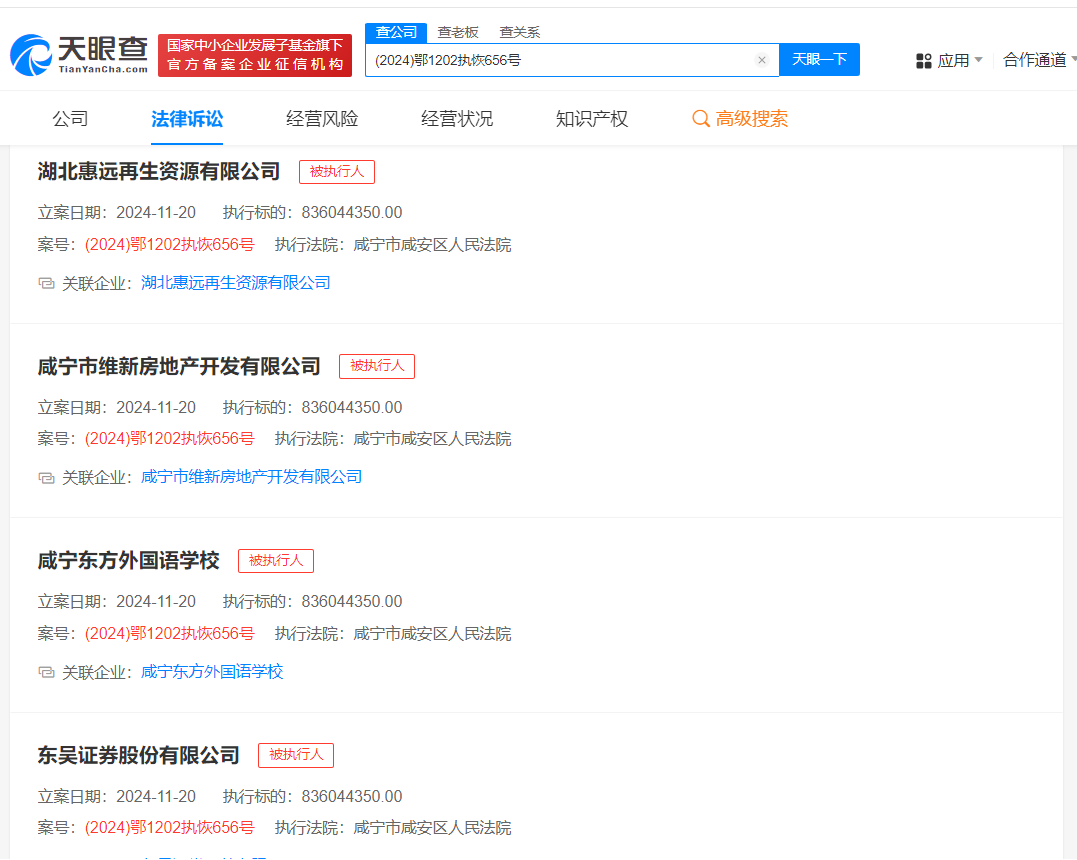Image resolution: width=1077 pixels, height=860 pixels.
Task: Click the advanced search magnifier icon
Action: 701,119
